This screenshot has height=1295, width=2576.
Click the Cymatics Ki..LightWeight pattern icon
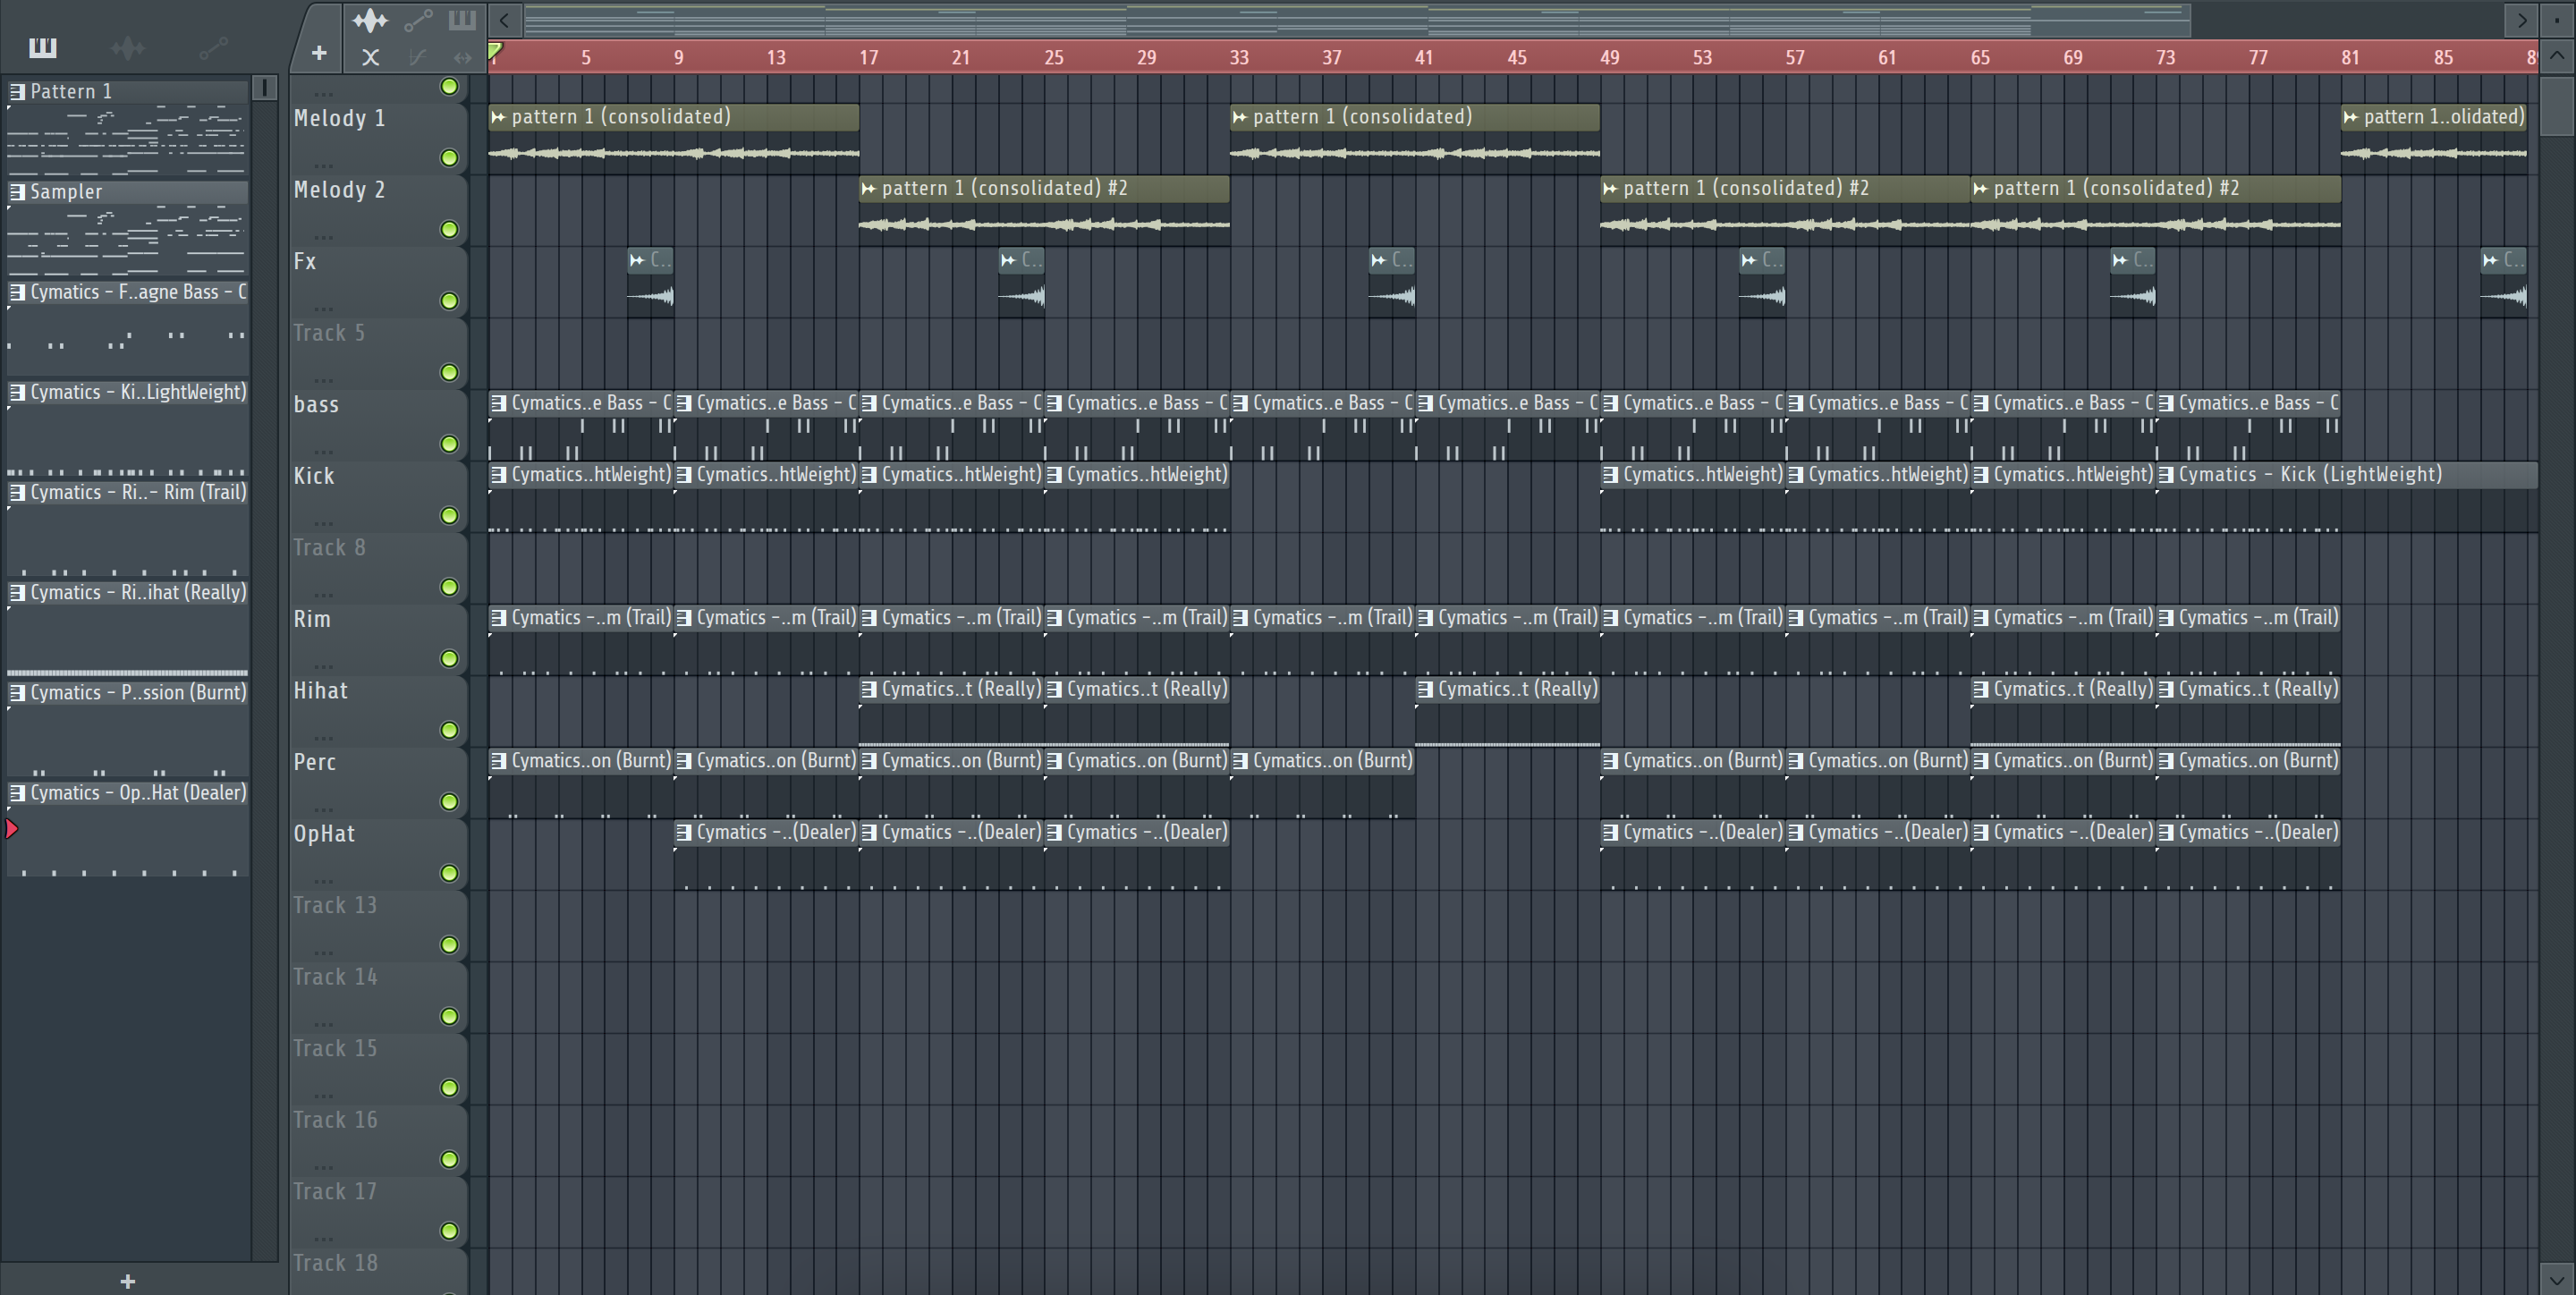(17, 392)
